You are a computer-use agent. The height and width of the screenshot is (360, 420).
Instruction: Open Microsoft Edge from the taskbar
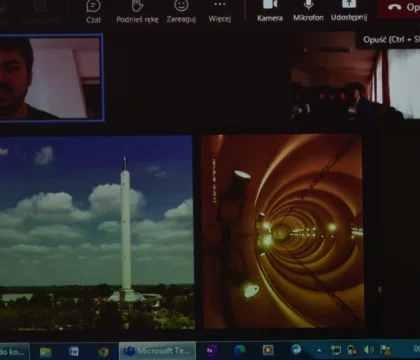pos(239,350)
